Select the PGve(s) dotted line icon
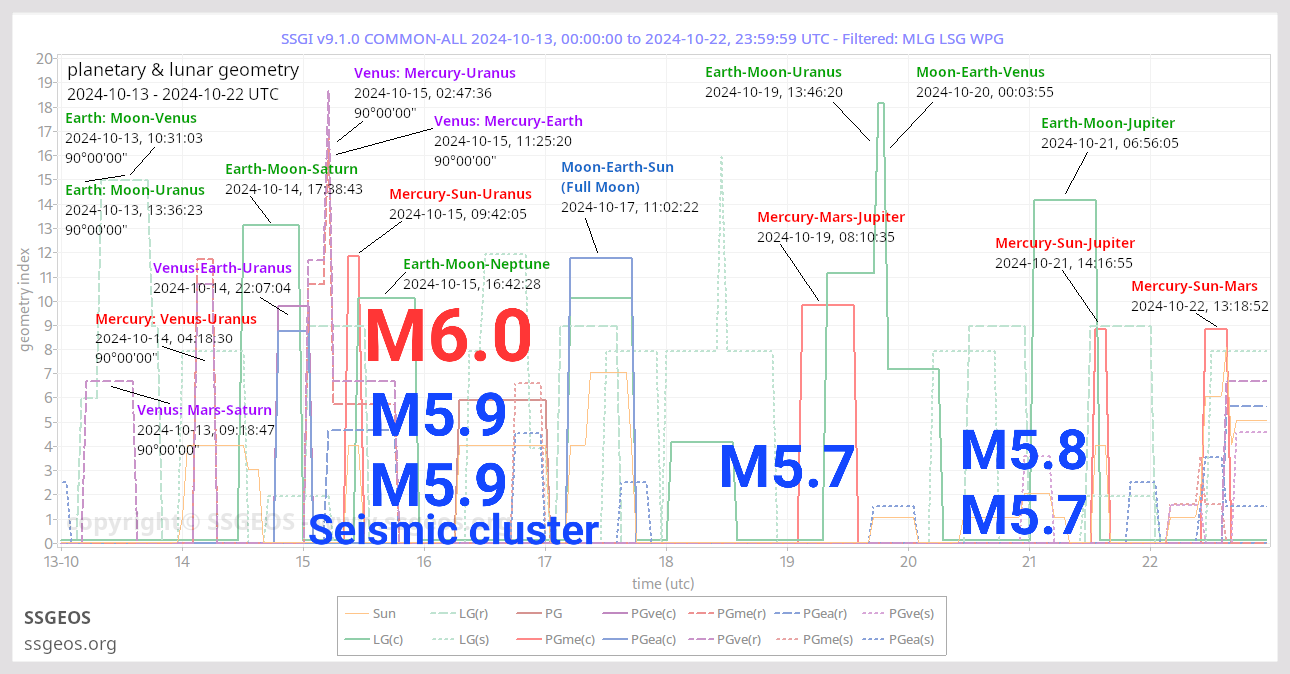Image resolution: width=1290 pixels, height=674 pixels. [873, 613]
